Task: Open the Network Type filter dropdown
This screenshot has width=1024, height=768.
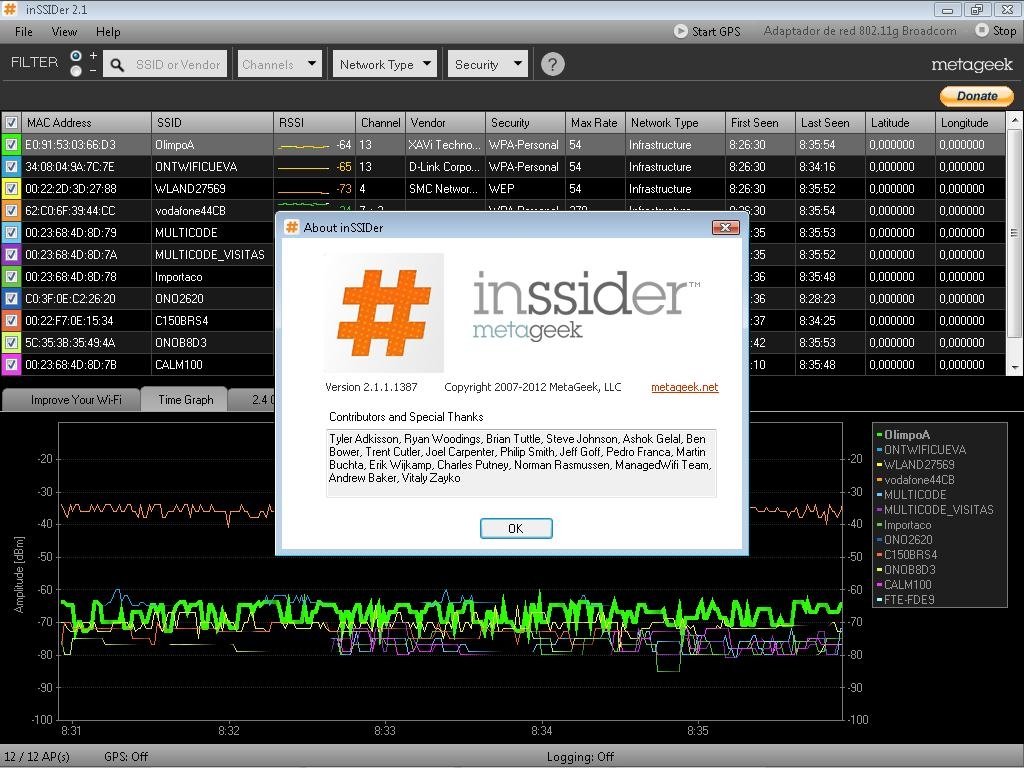Action: point(385,64)
